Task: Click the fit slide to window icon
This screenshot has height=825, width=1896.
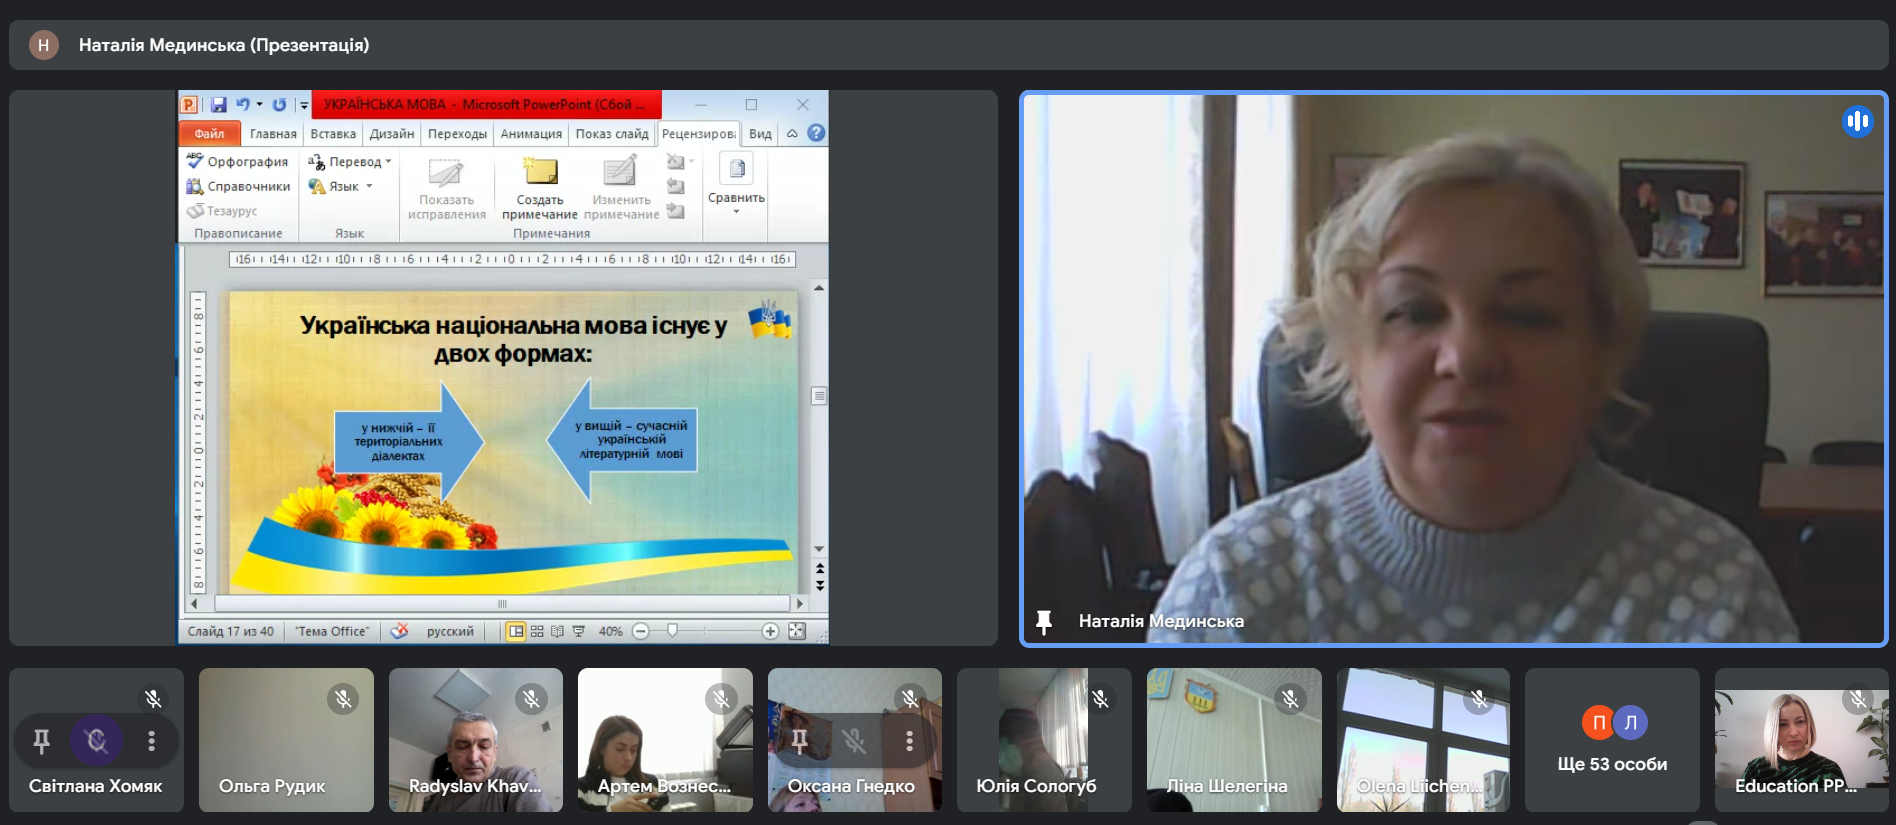Action: point(797,631)
